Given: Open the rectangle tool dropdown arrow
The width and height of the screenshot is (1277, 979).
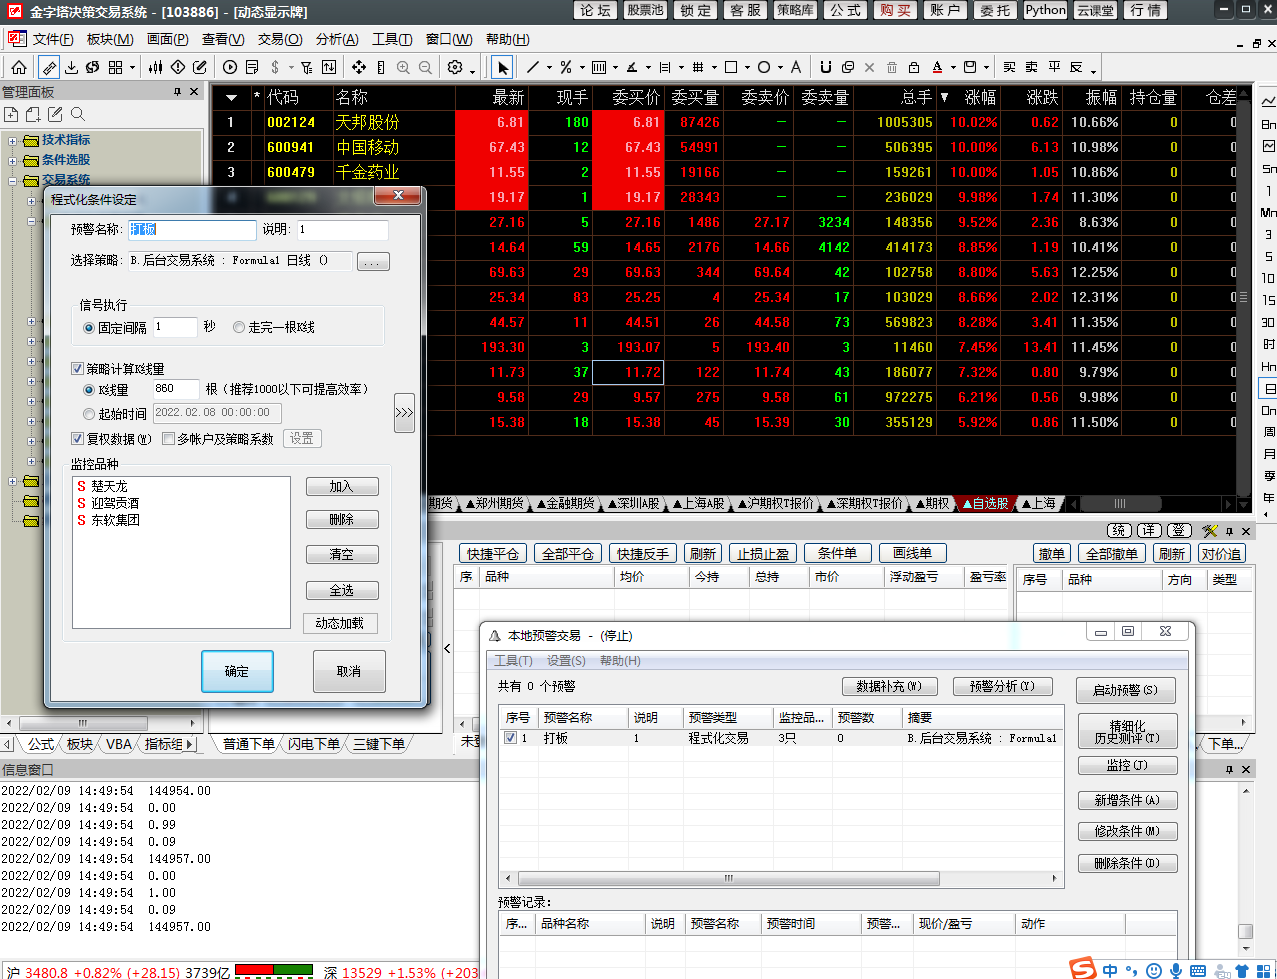Looking at the screenshot, I should (x=746, y=68).
